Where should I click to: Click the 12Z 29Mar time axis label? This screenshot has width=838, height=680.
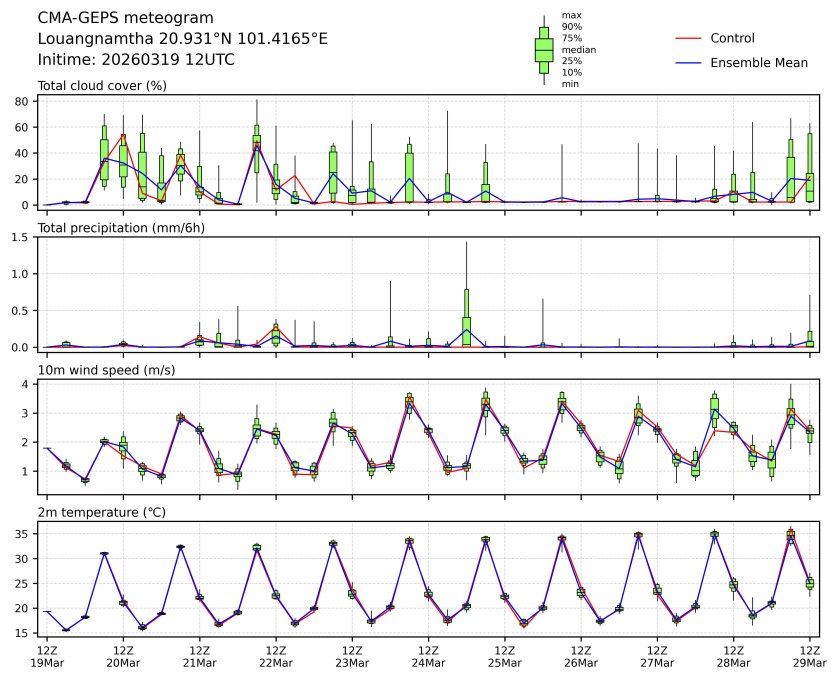(809, 656)
